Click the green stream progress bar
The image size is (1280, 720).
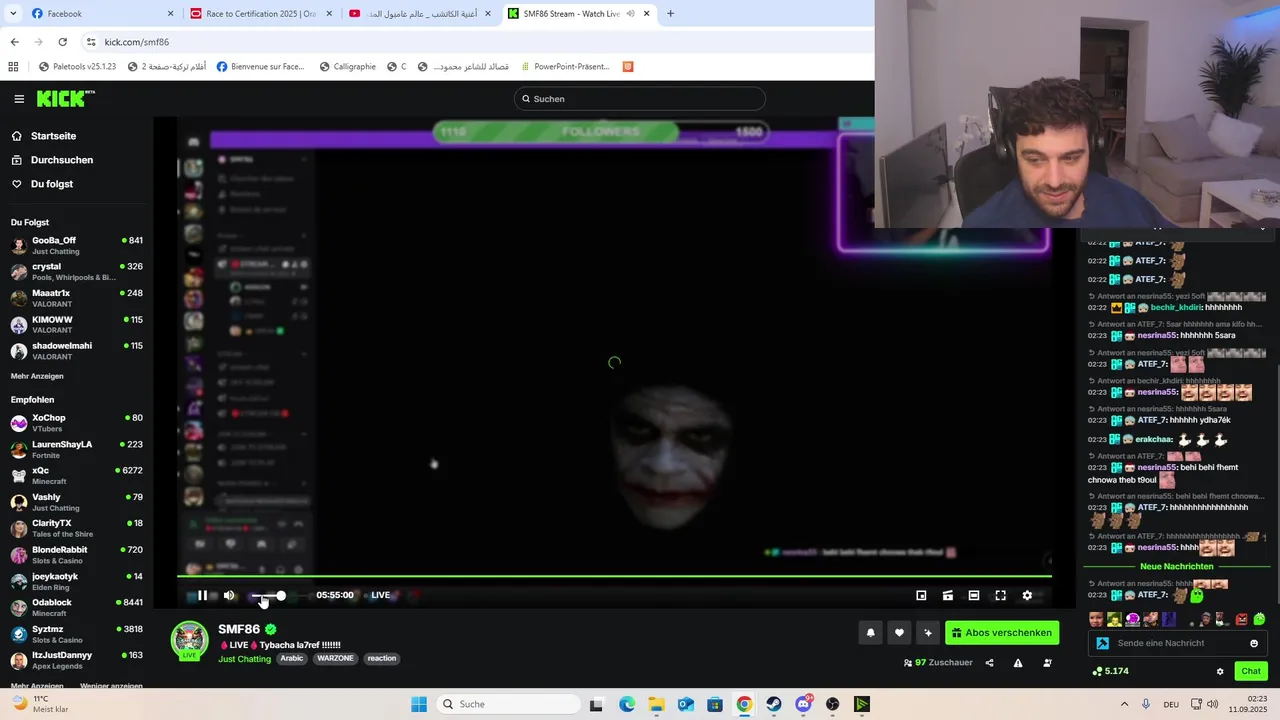[x=614, y=576]
